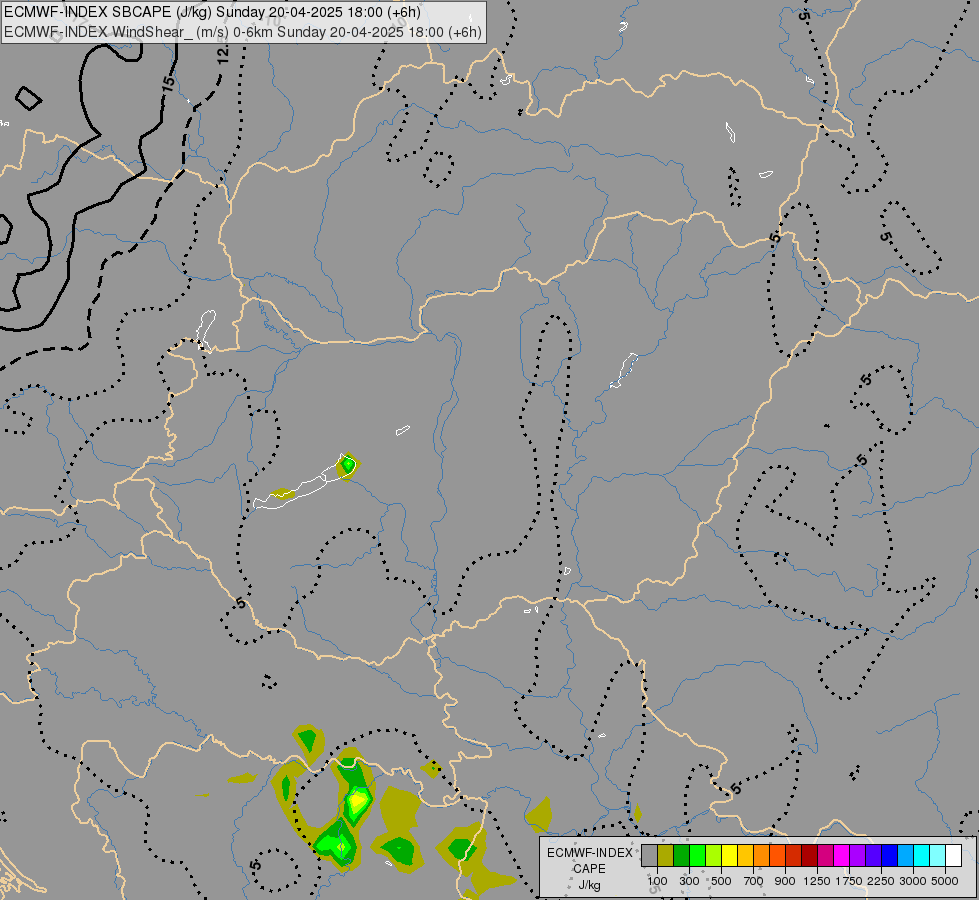Click the orange legend swatch
The height and width of the screenshot is (900, 979).
[762, 855]
